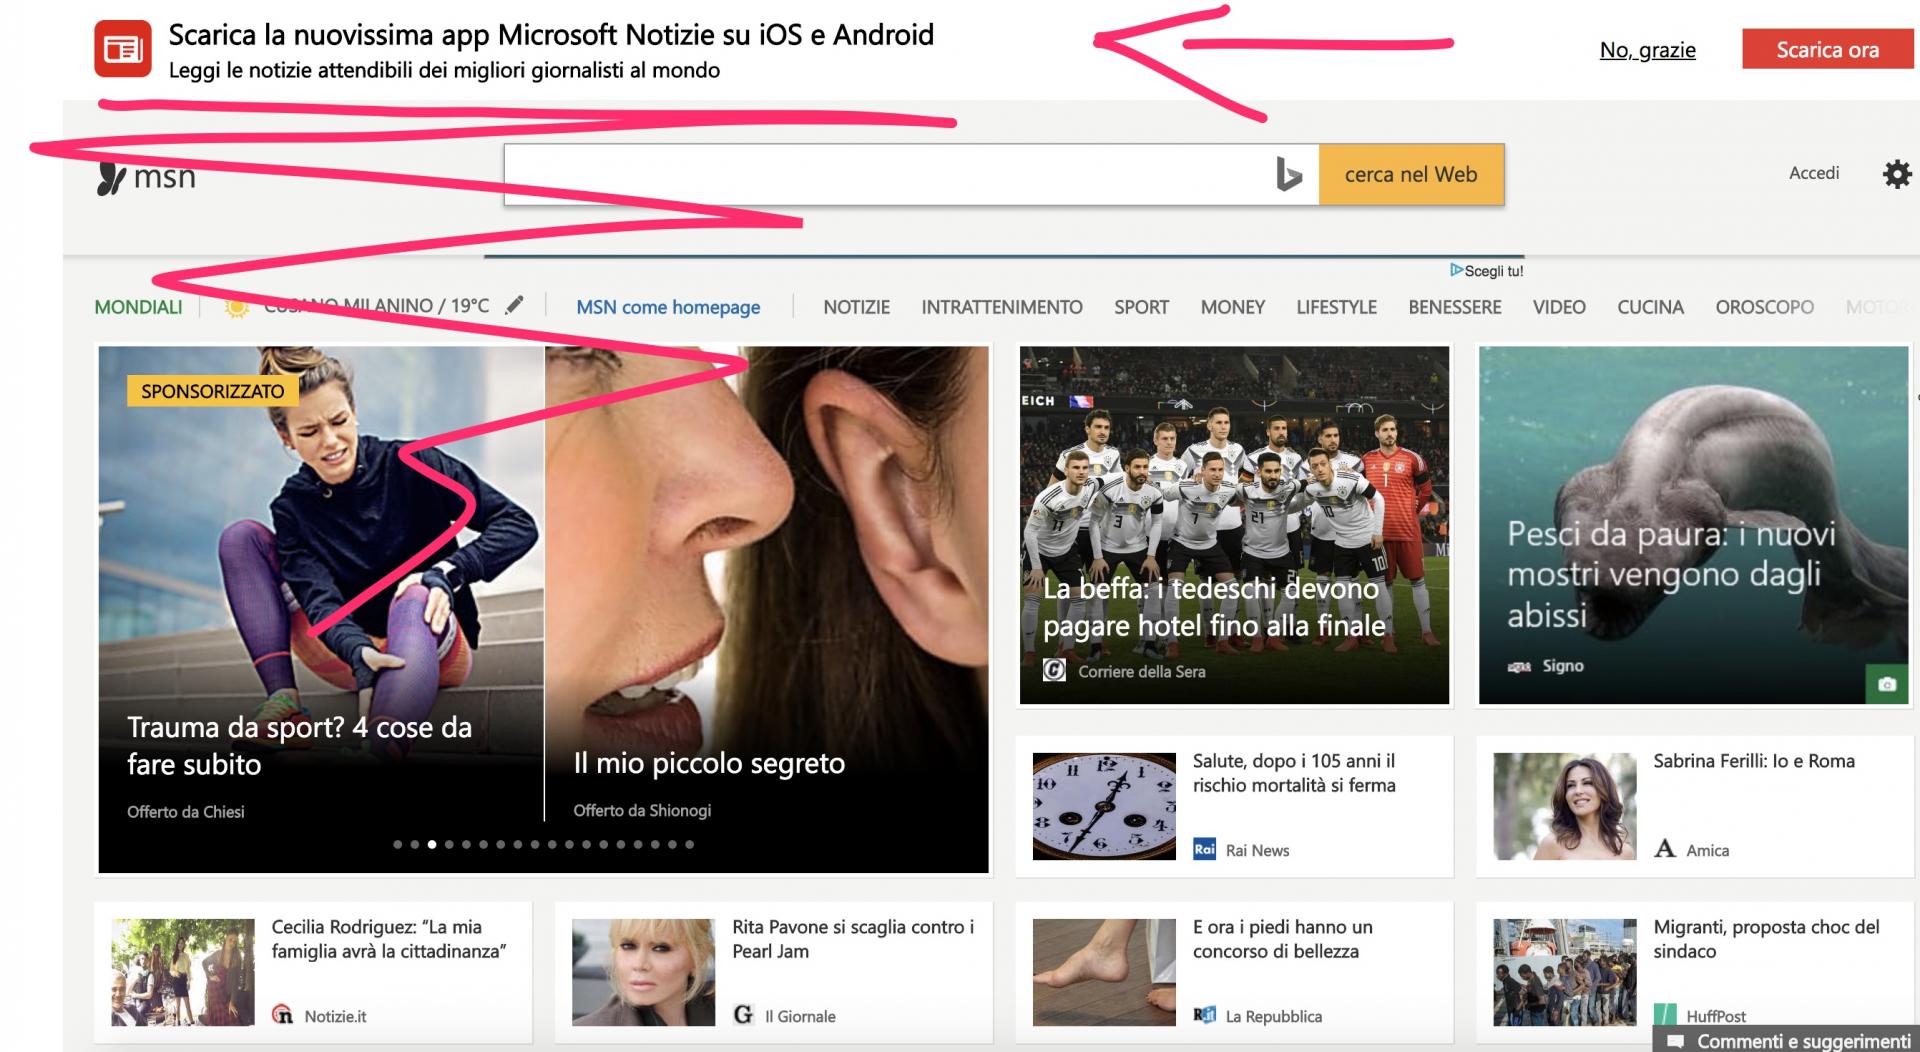
Task: Open the MONEY section
Action: 1232,307
